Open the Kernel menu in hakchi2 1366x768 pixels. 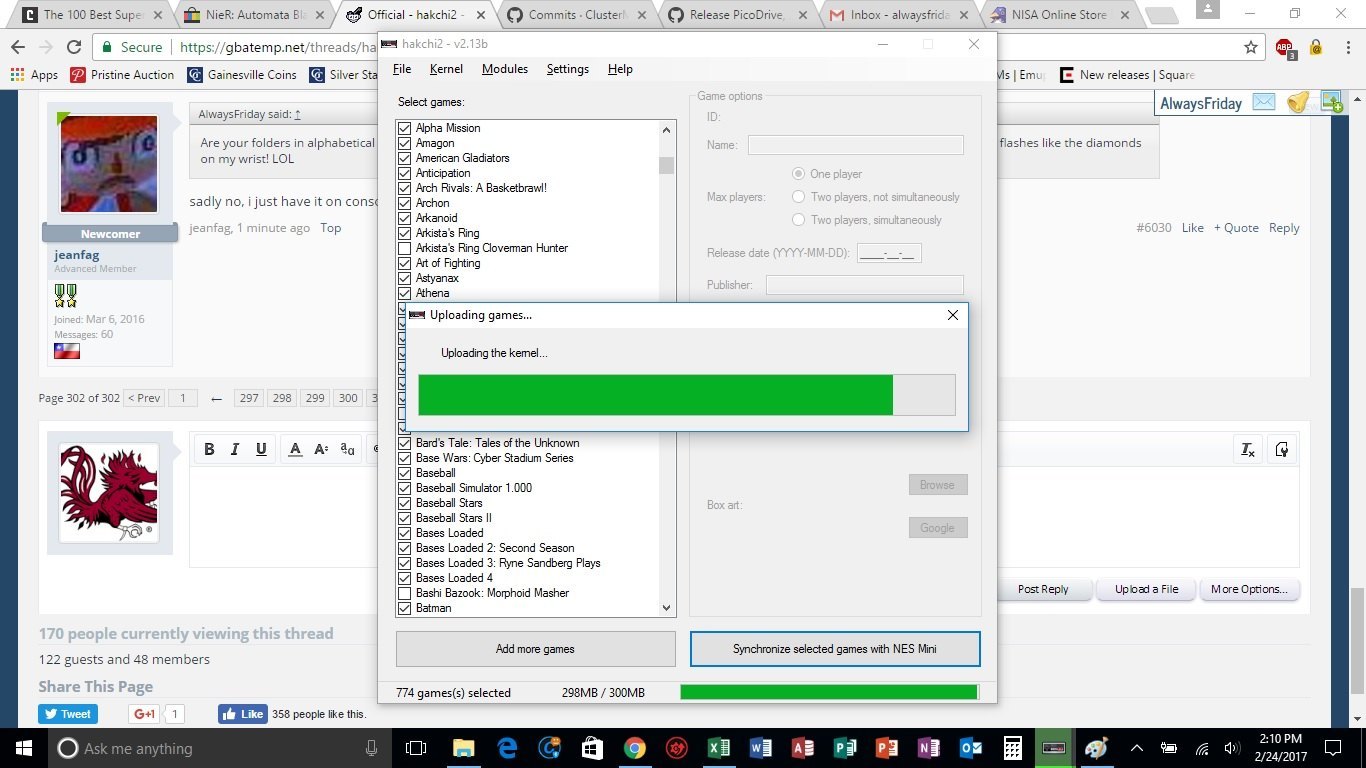[446, 69]
